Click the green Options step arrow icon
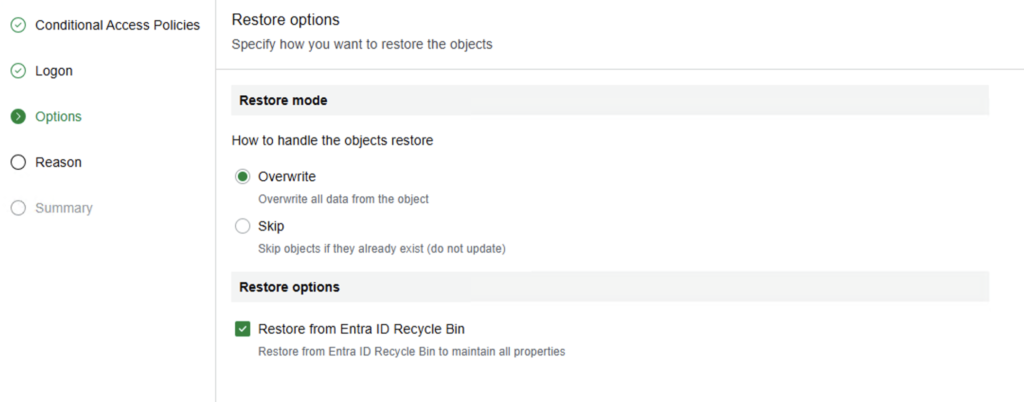 click(18, 117)
